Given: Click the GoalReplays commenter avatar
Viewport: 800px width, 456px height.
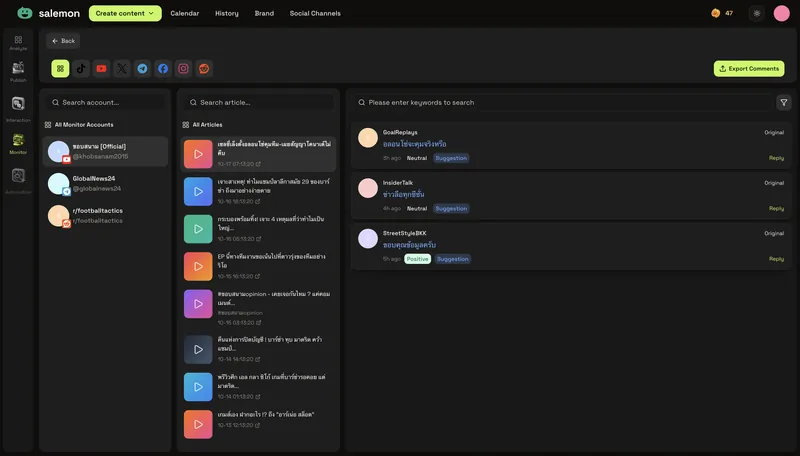Looking at the screenshot, I should (x=367, y=138).
